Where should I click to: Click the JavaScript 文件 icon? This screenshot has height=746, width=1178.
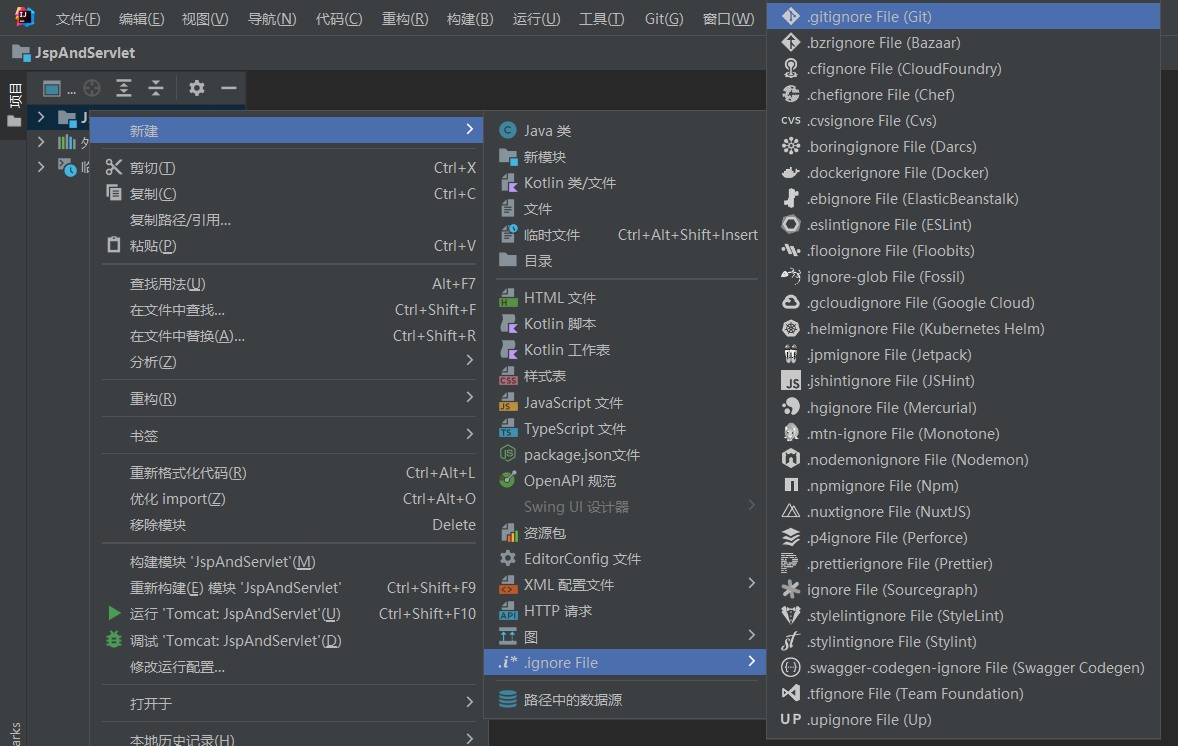pos(508,403)
